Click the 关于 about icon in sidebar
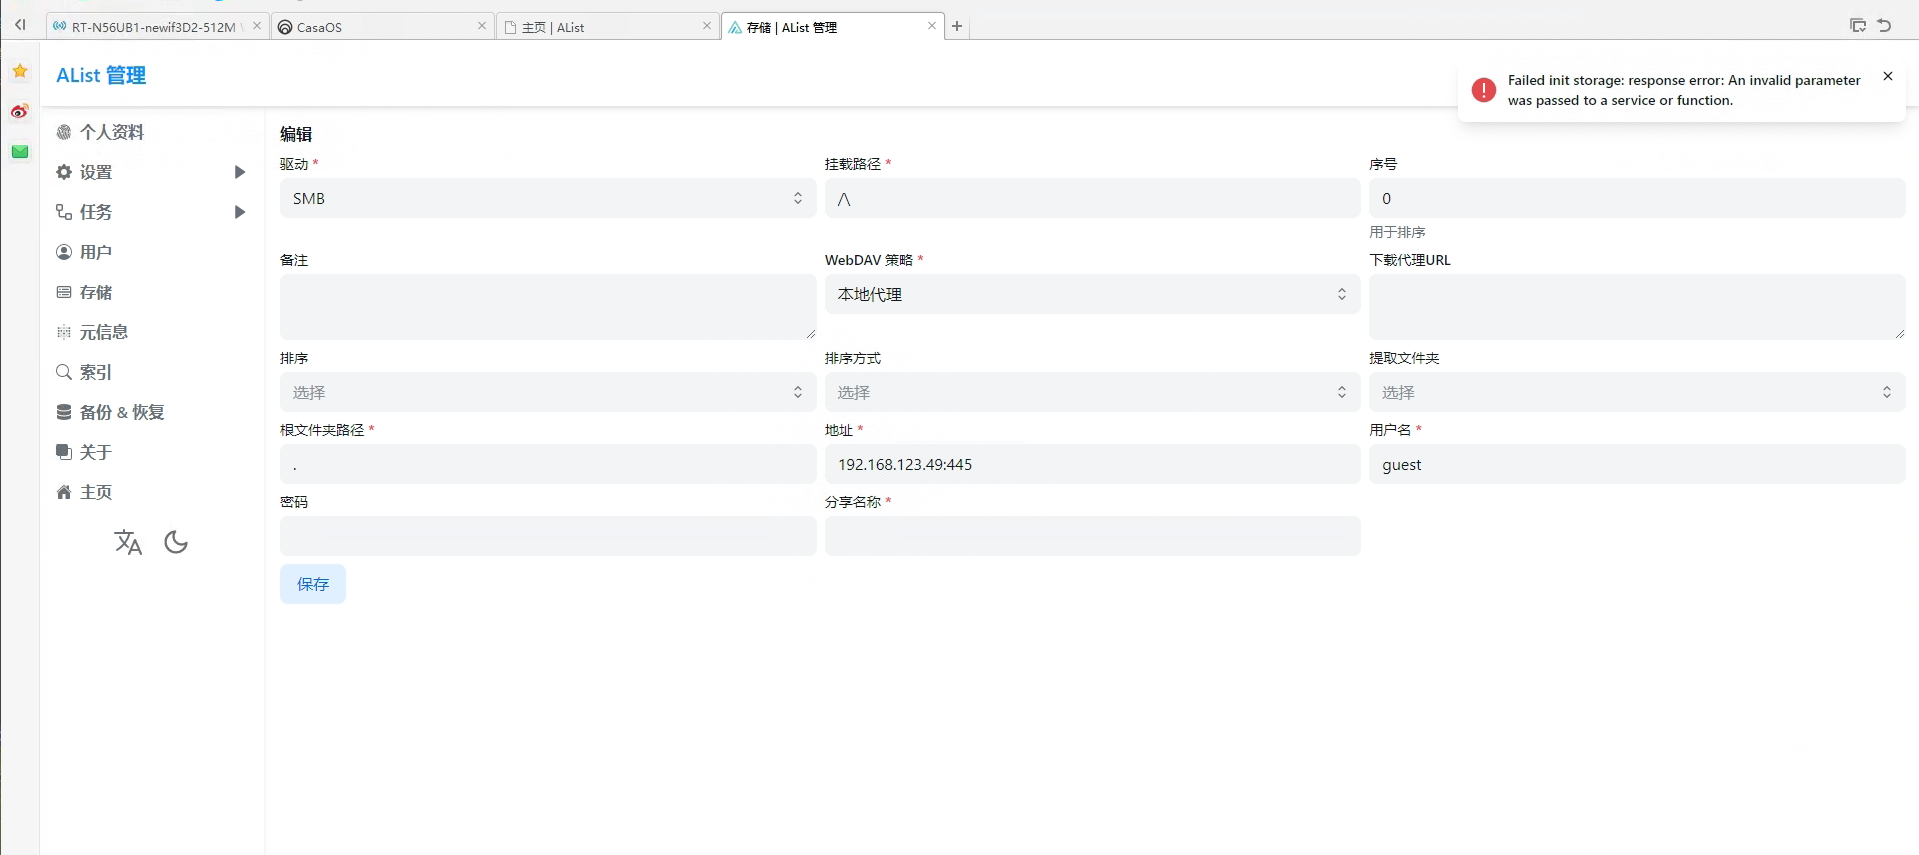Screen dimensions: 1919x855 pos(64,452)
